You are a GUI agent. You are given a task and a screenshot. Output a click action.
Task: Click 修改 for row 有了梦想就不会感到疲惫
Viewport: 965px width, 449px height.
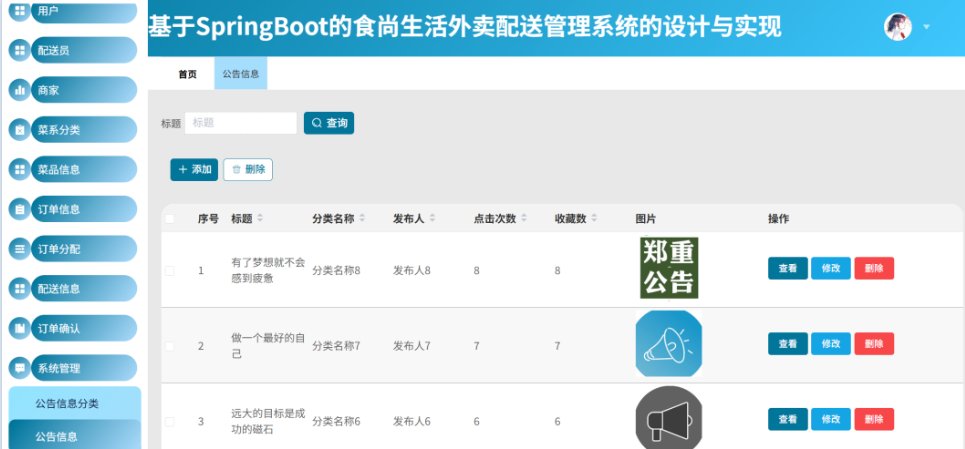point(831,268)
